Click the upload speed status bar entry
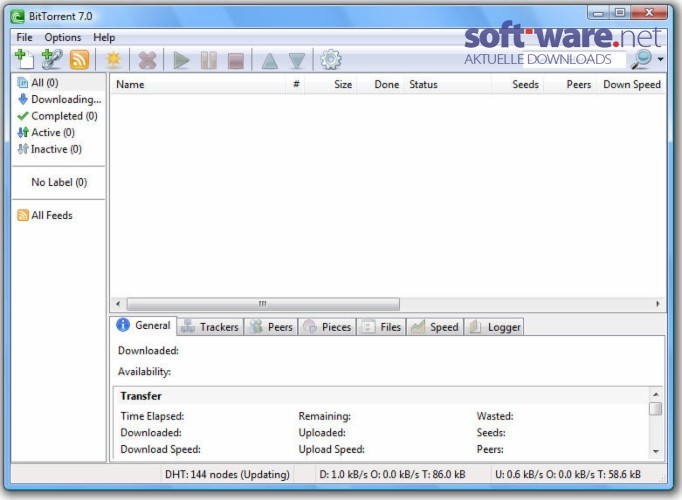 (x=568, y=474)
